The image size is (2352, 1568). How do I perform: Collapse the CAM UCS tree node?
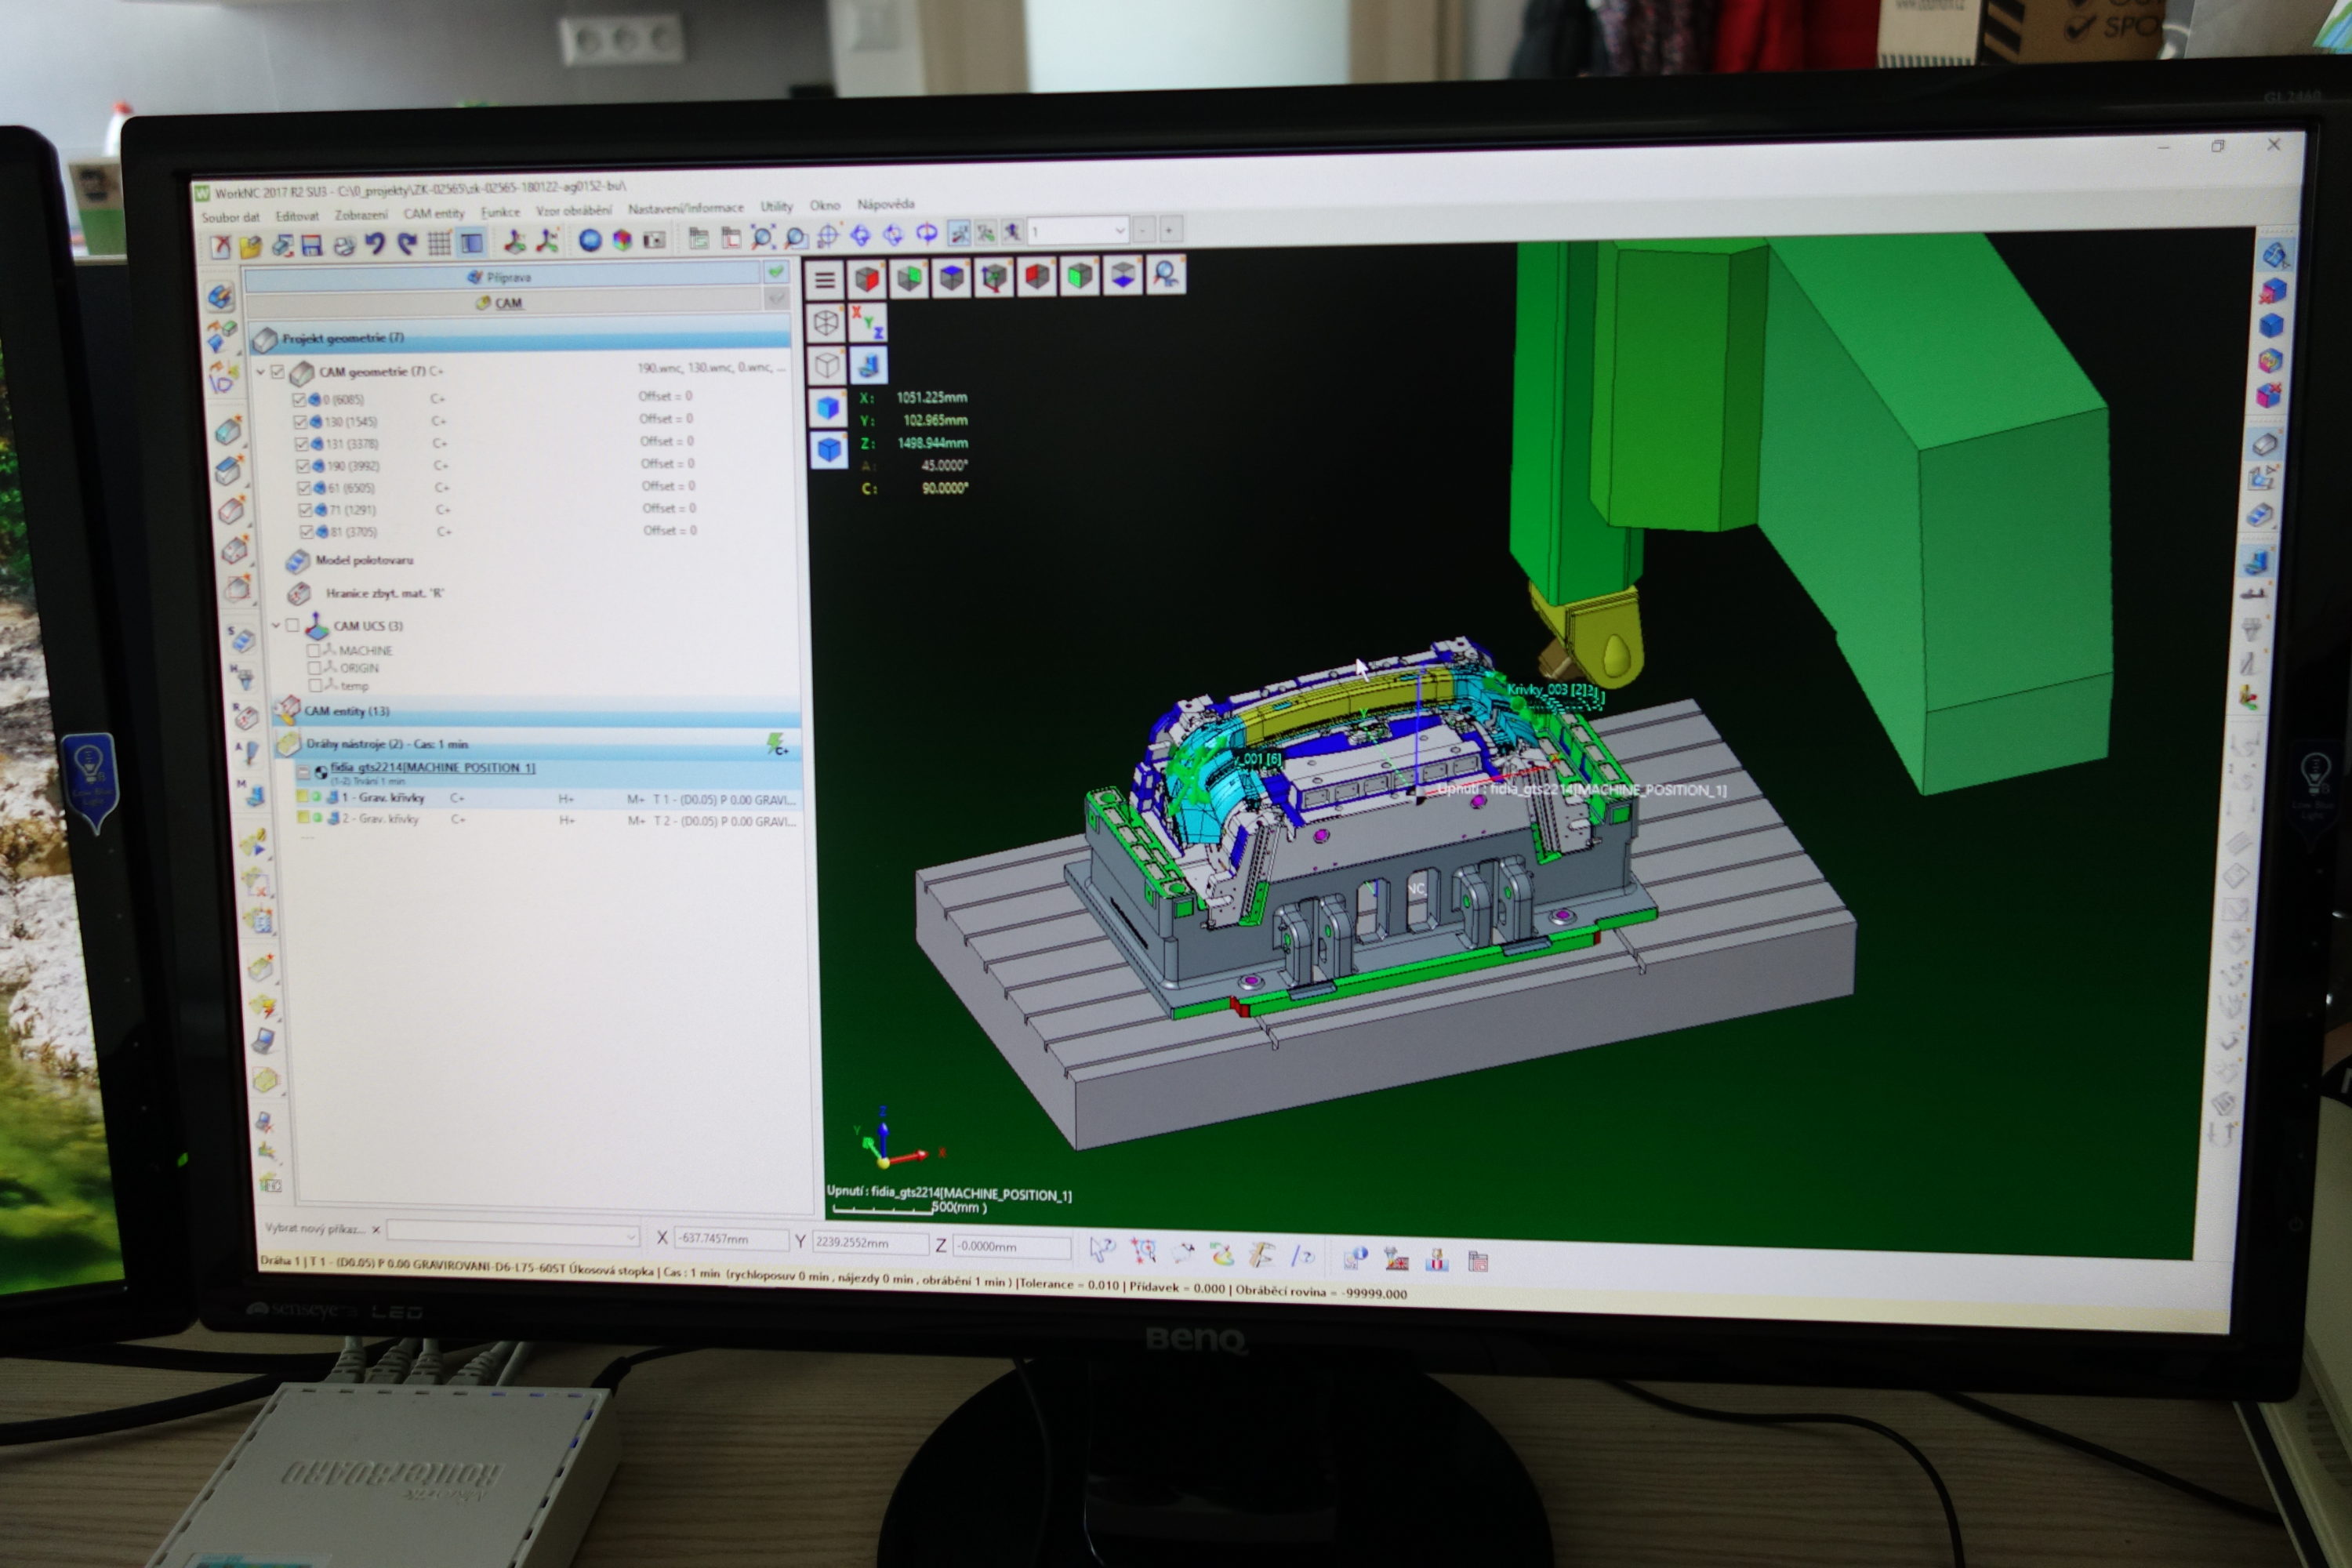277,626
